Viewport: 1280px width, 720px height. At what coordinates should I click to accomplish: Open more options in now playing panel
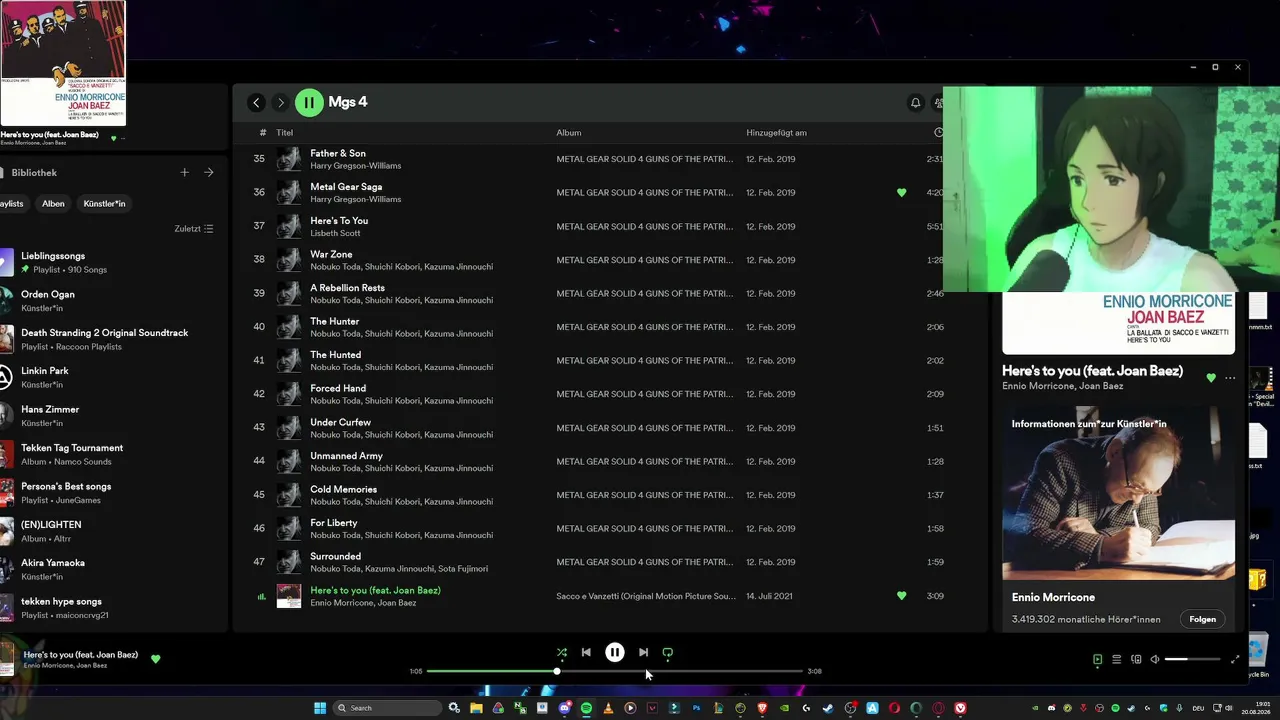[x=1230, y=378]
